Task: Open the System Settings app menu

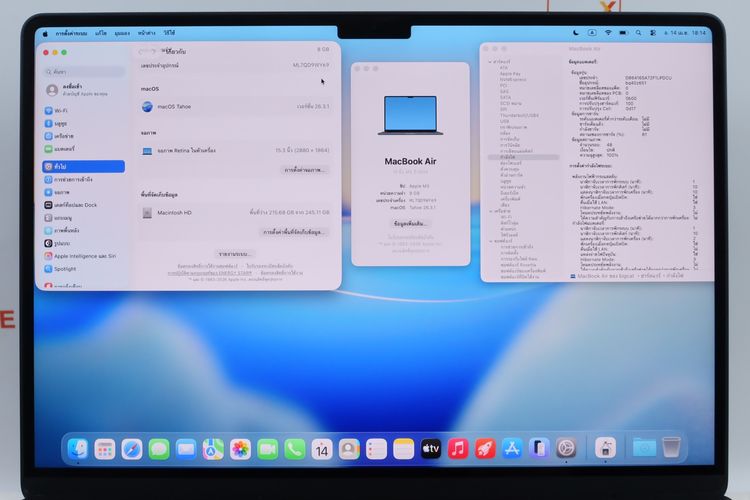Action: pos(71,33)
